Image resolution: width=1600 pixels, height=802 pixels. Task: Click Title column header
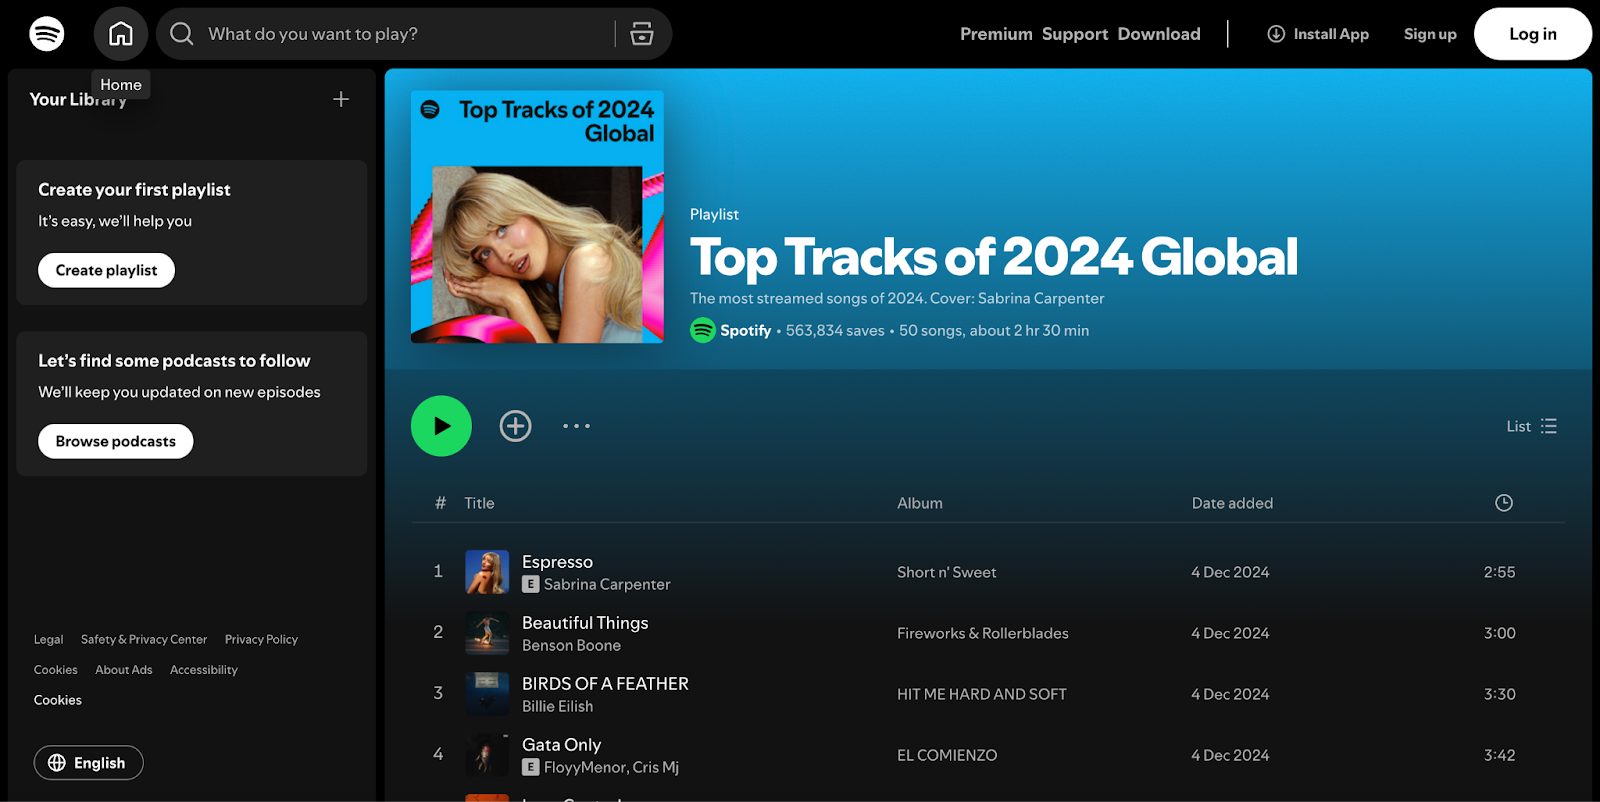479,504
